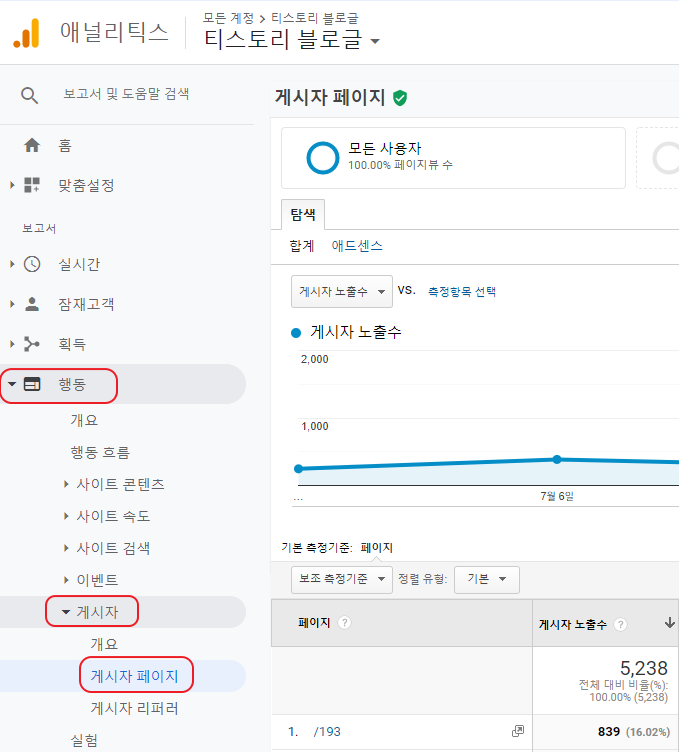Screen dimensions: 679x752
Task: Click the audience person icon
Action: (x=32, y=304)
